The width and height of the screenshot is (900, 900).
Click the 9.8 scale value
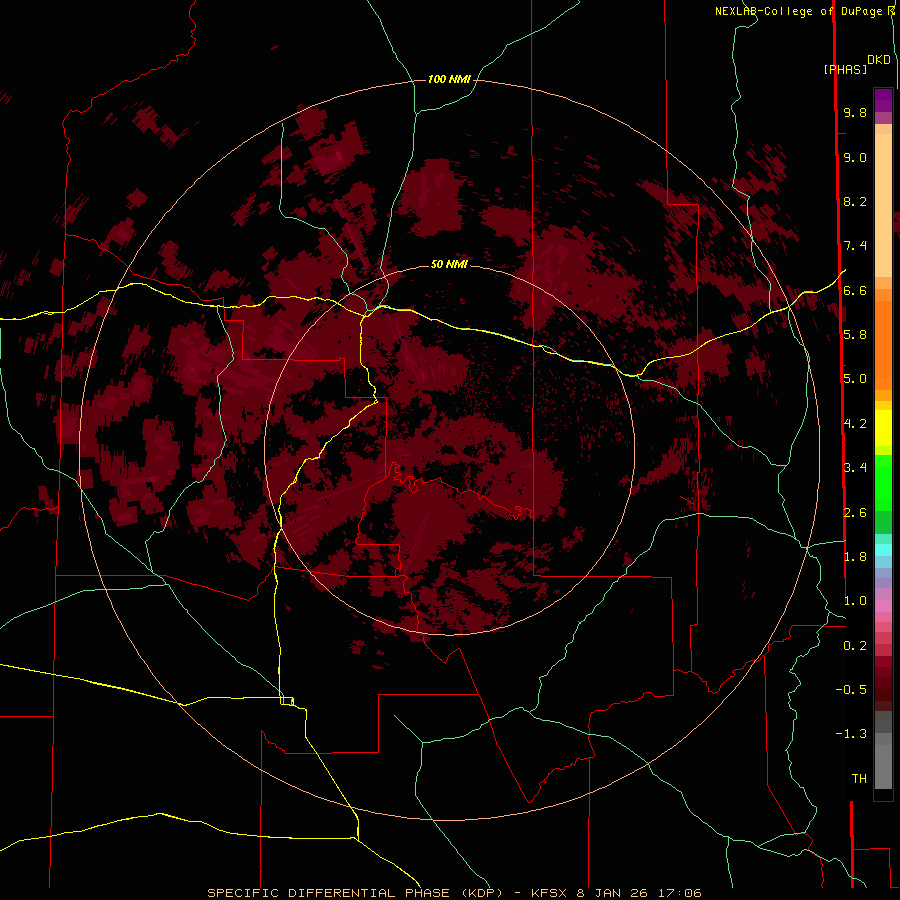point(855,113)
